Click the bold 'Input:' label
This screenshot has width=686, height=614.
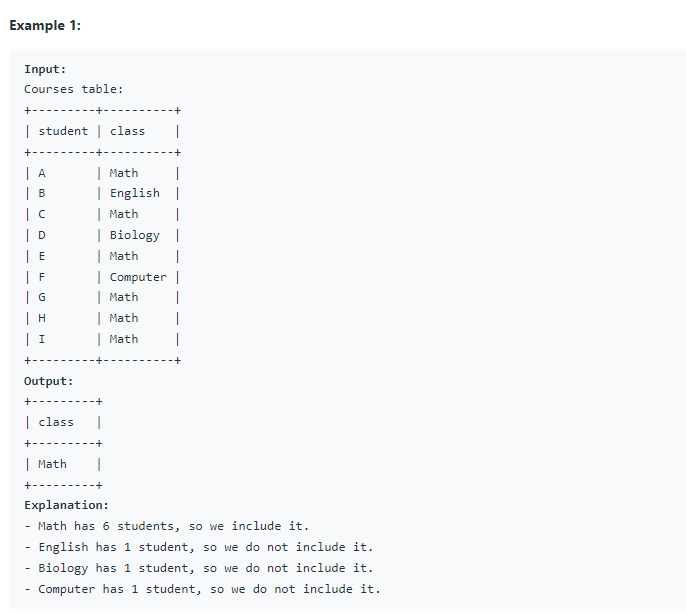(45, 69)
